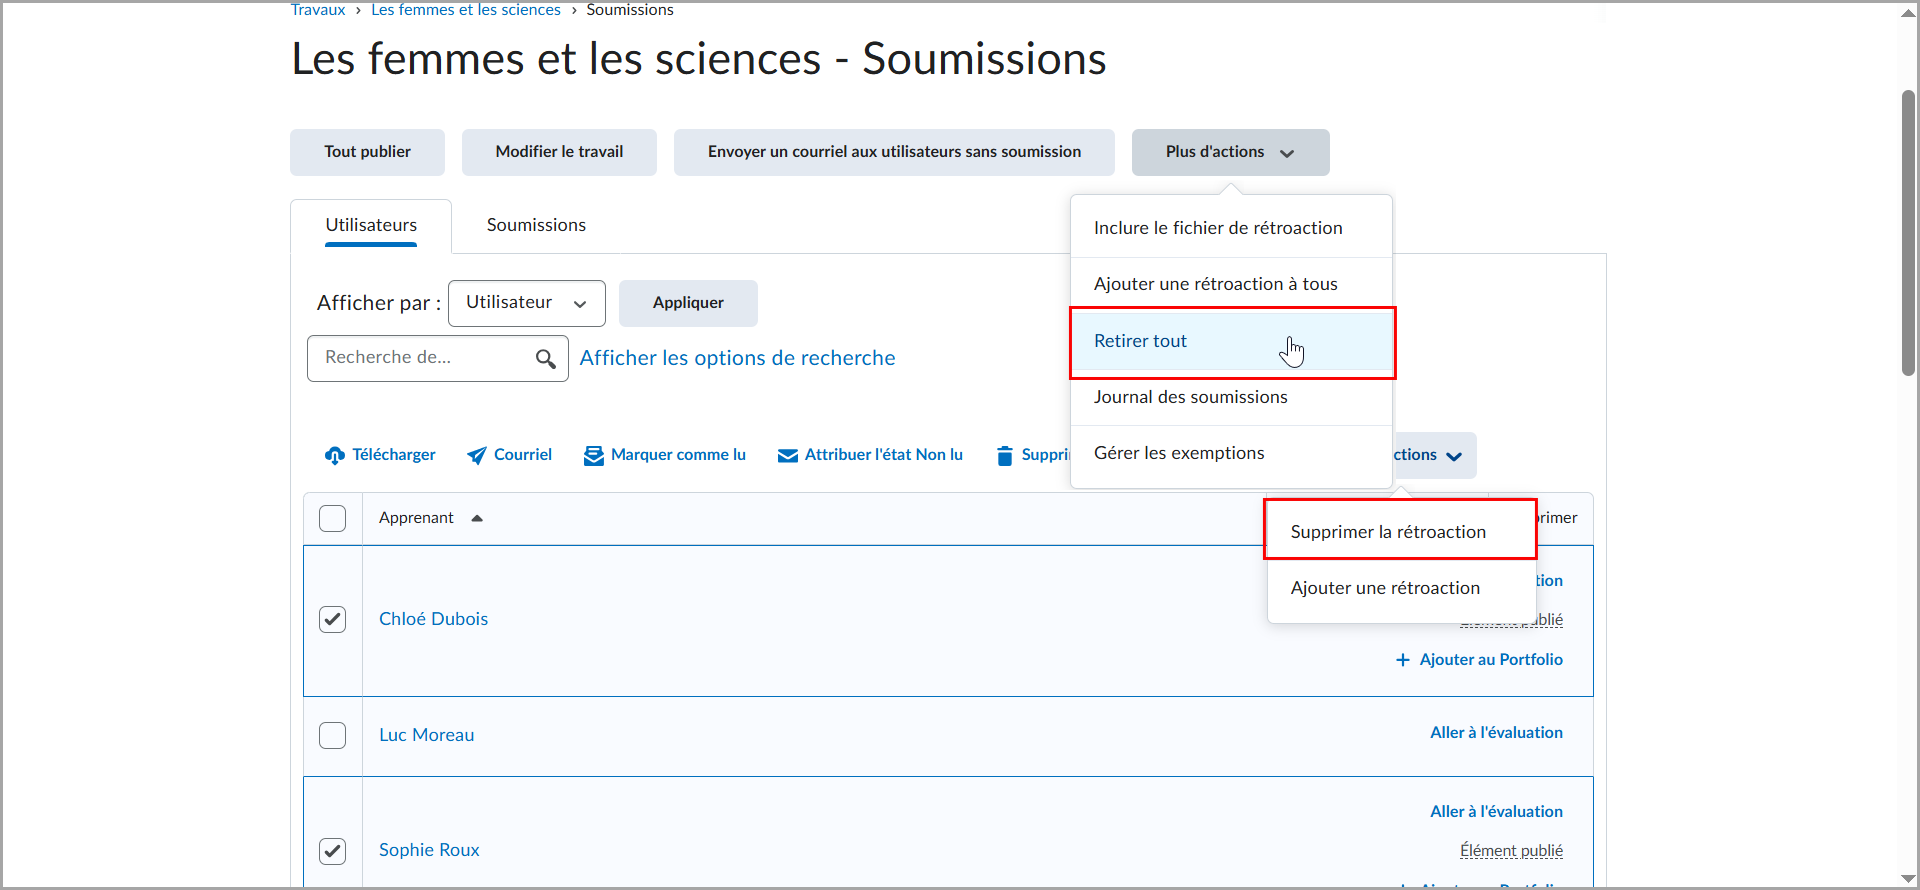Screen dimensions: 1920x890
Task: Open Luc Moreau learner link
Action: 426,735
